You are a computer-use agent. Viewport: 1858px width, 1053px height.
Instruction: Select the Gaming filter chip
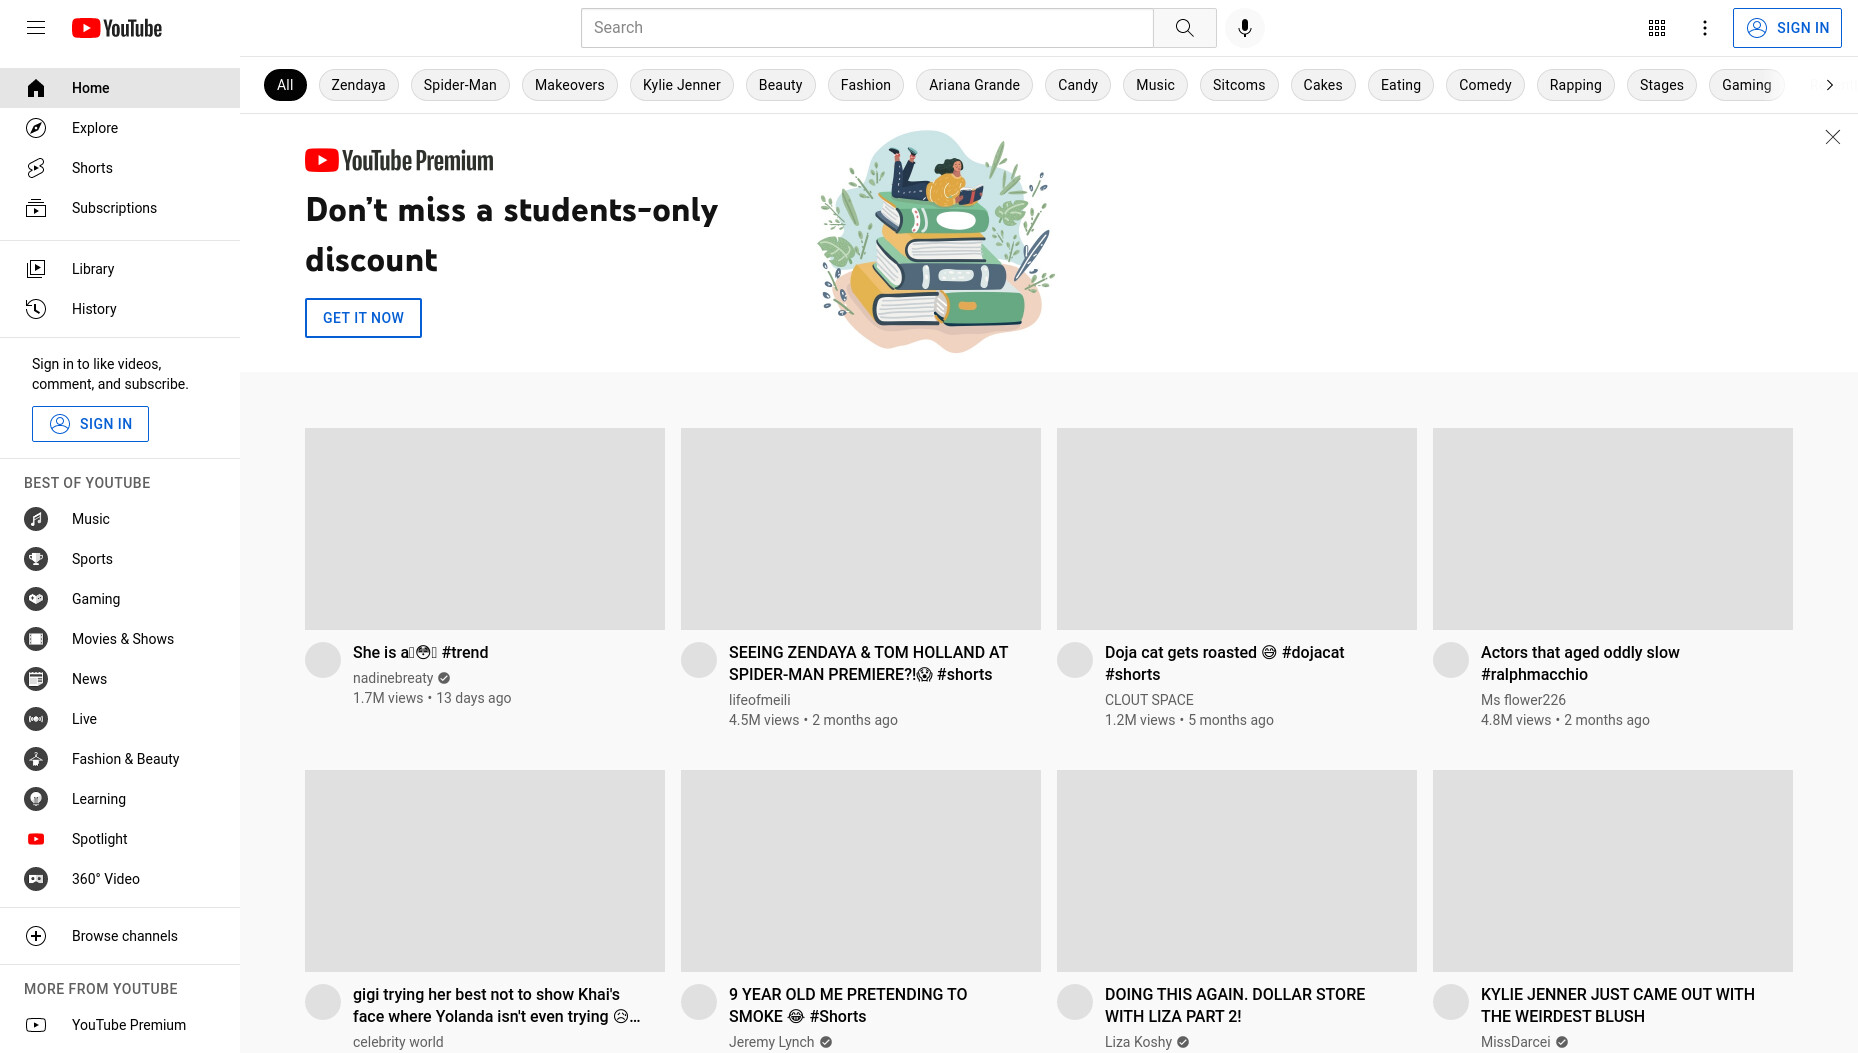pos(1747,85)
